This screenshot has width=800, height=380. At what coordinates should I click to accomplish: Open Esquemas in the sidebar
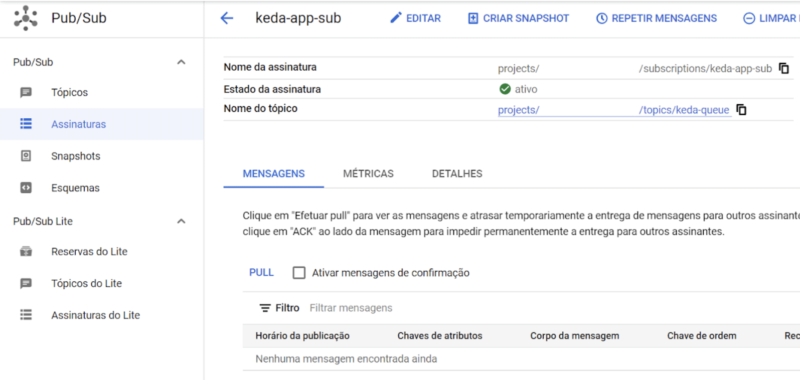(x=75, y=188)
